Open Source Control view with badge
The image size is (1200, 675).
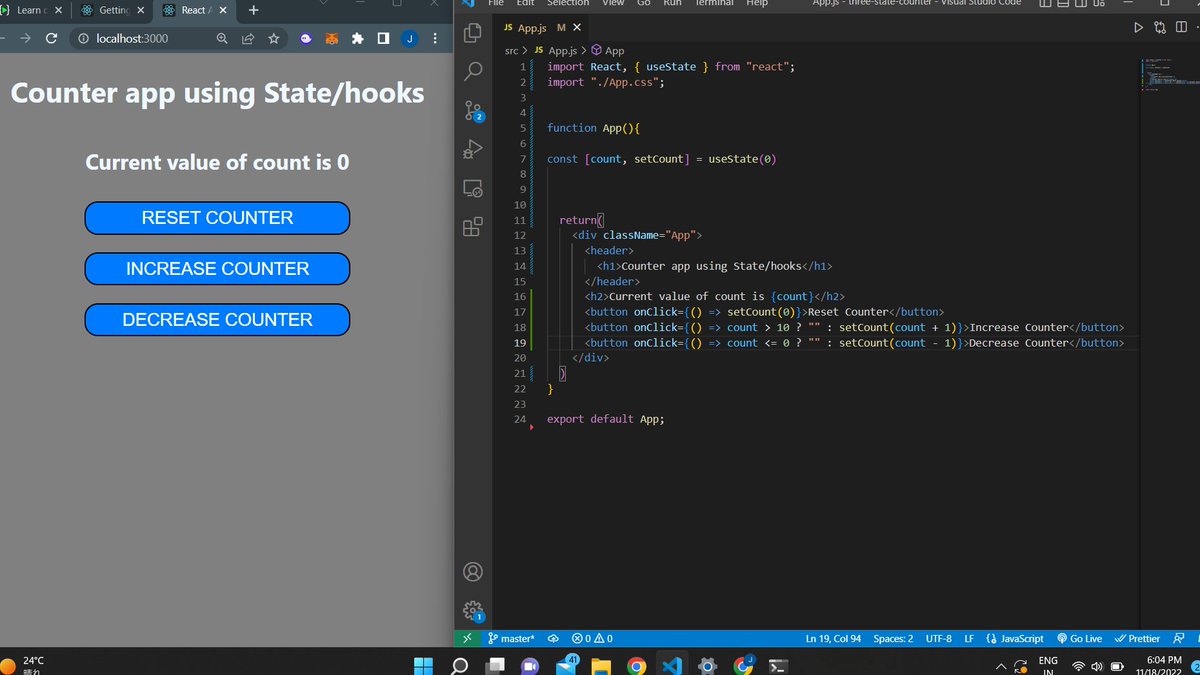click(x=473, y=111)
